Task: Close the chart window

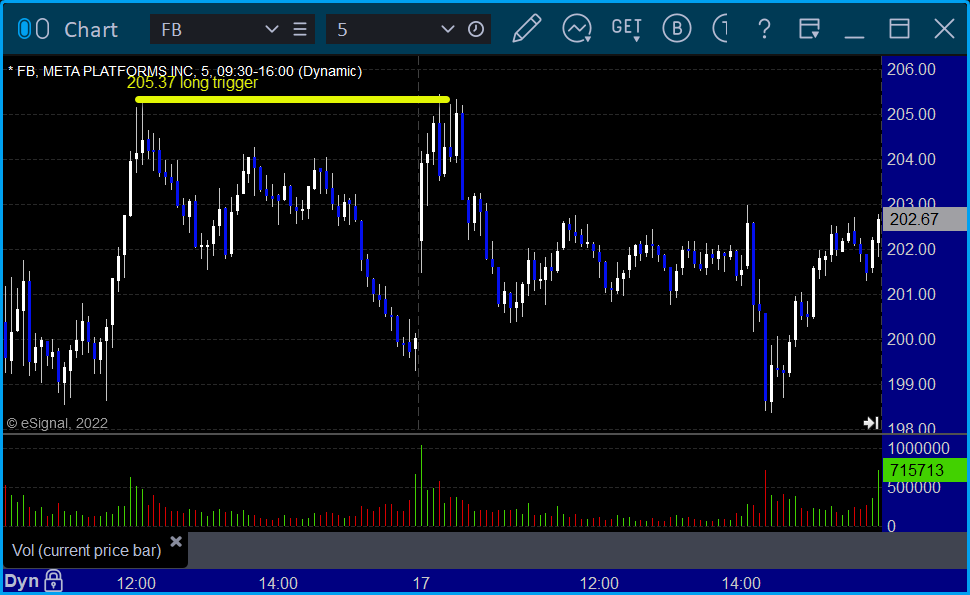Action: 944,29
